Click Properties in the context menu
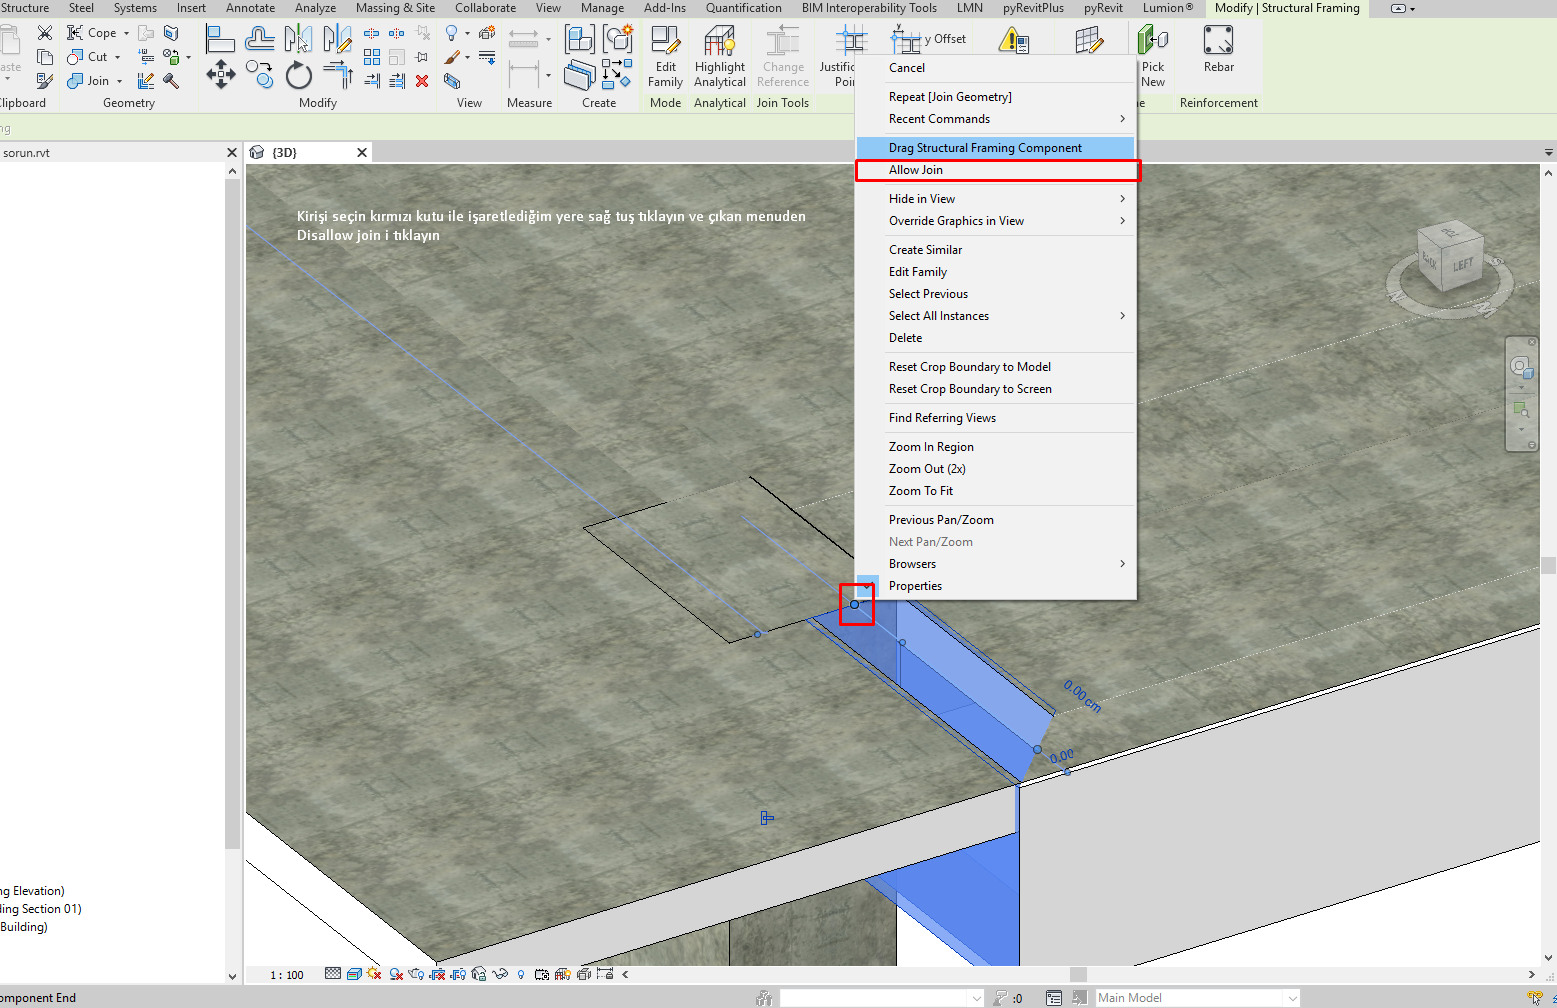Screen dimensions: 1557x1008 pos(915,586)
